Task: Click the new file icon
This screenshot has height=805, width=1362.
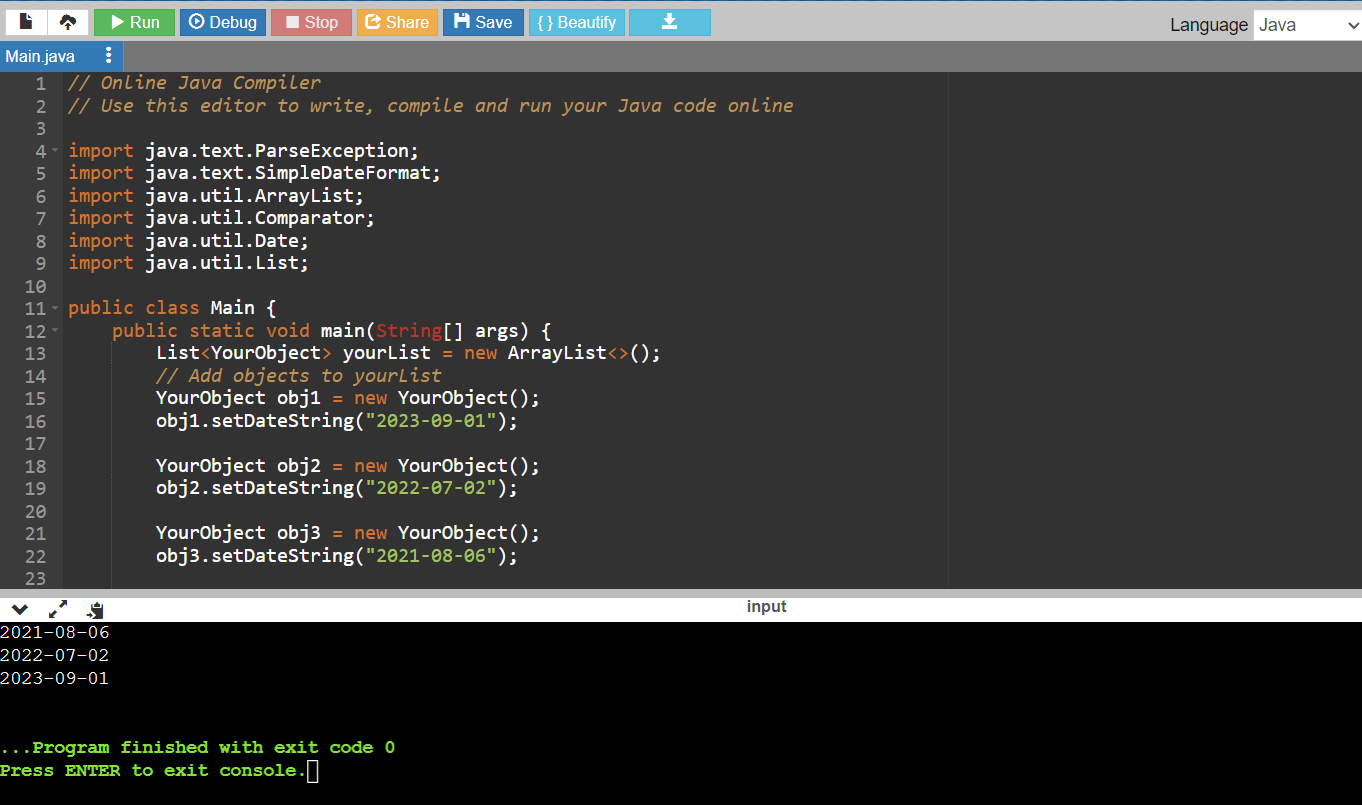Action: (x=26, y=22)
